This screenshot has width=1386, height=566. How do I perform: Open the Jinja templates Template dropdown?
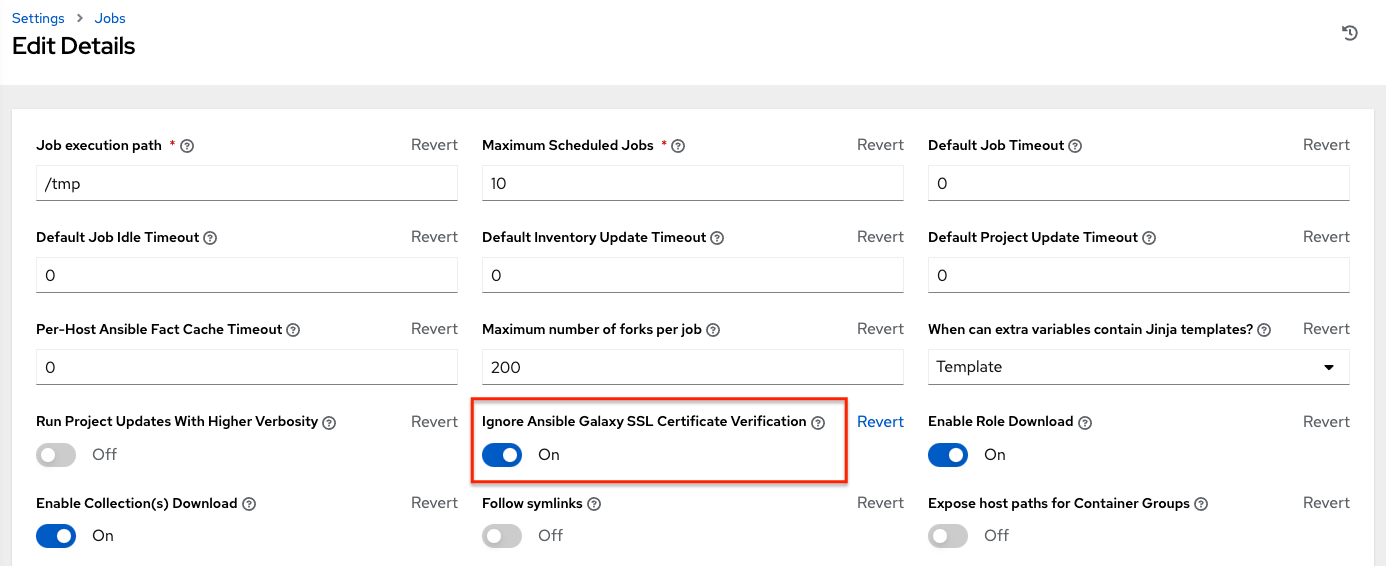click(1138, 367)
